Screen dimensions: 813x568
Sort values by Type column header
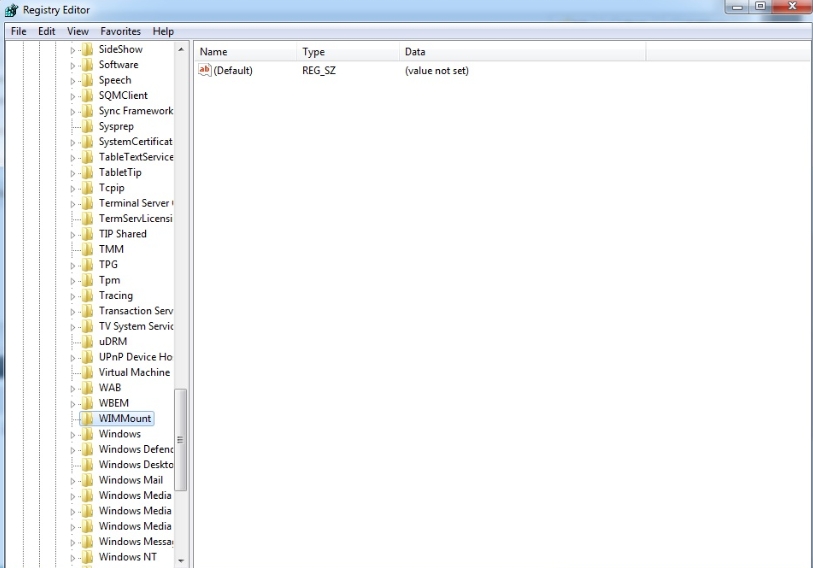(347, 52)
